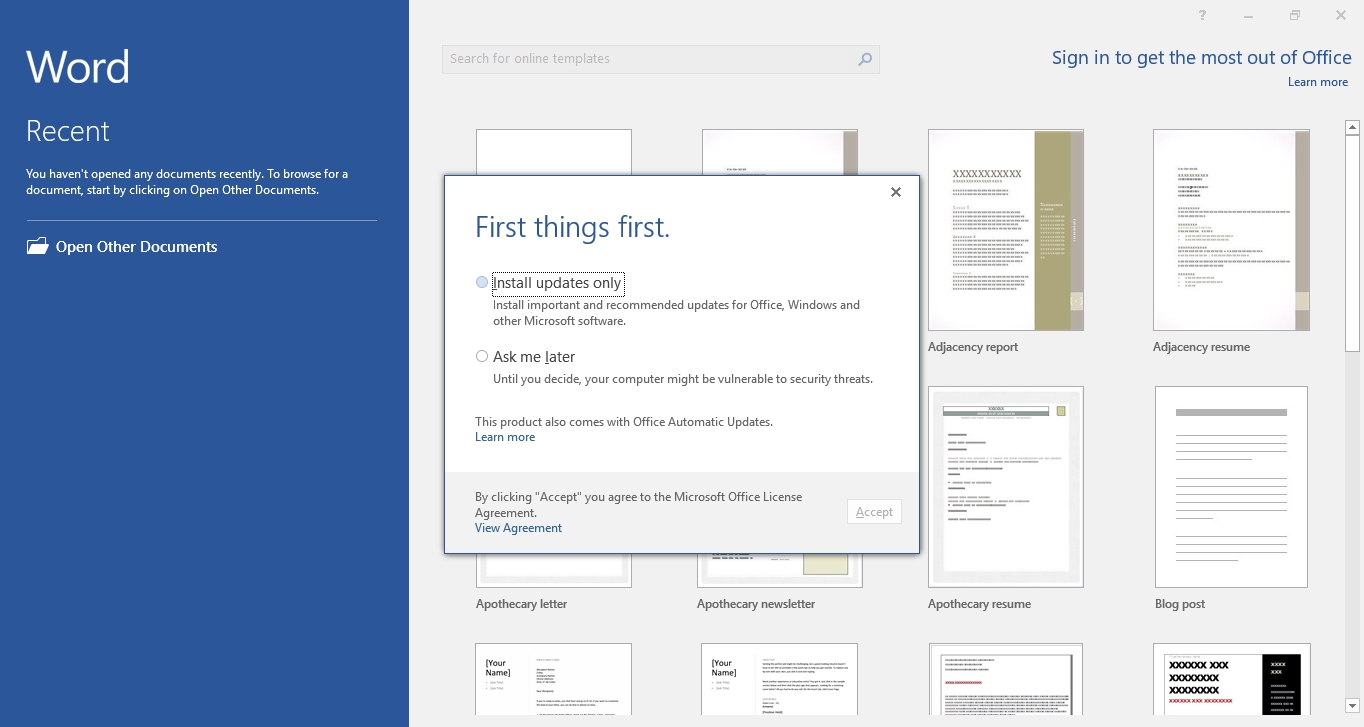Choose the Adjacency report template
The width and height of the screenshot is (1364, 727).
1006,230
